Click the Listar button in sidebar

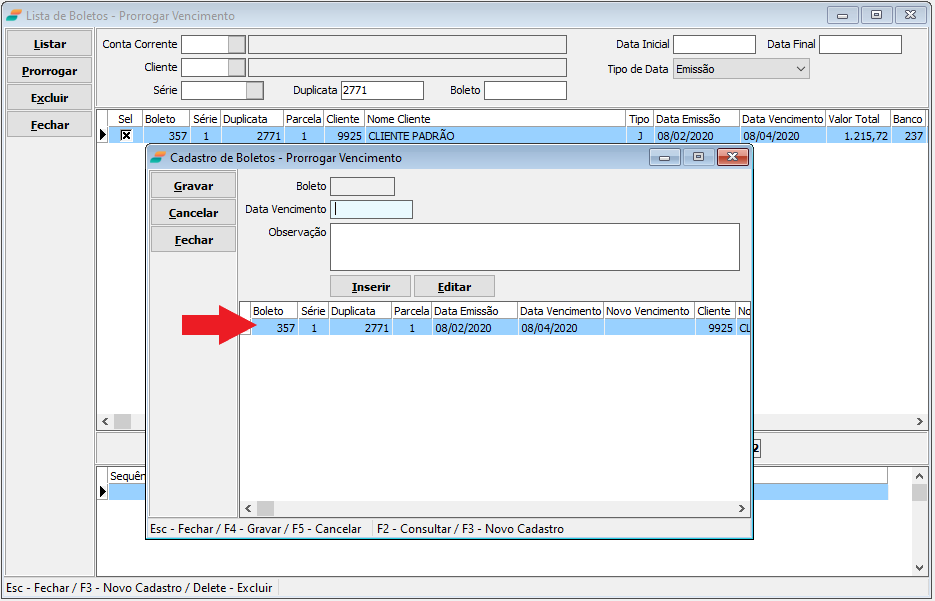pos(49,44)
